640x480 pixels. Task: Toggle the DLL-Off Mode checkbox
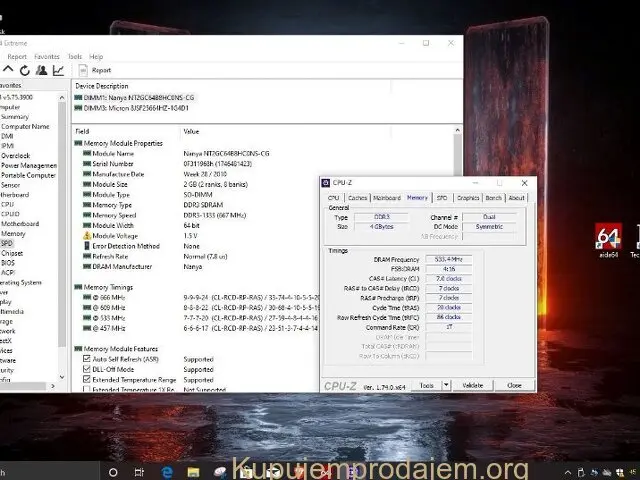[x=86, y=369]
